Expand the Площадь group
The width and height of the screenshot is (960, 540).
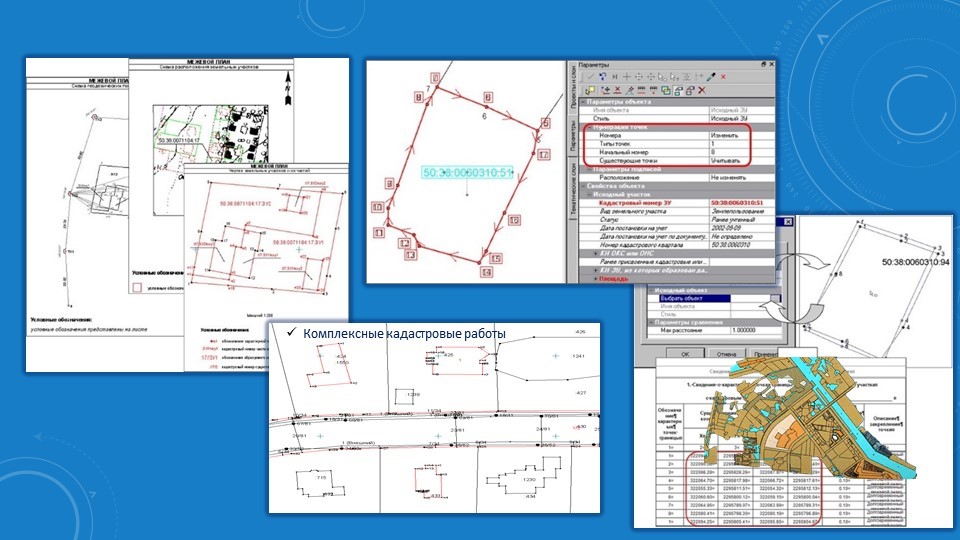(x=596, y=279)
